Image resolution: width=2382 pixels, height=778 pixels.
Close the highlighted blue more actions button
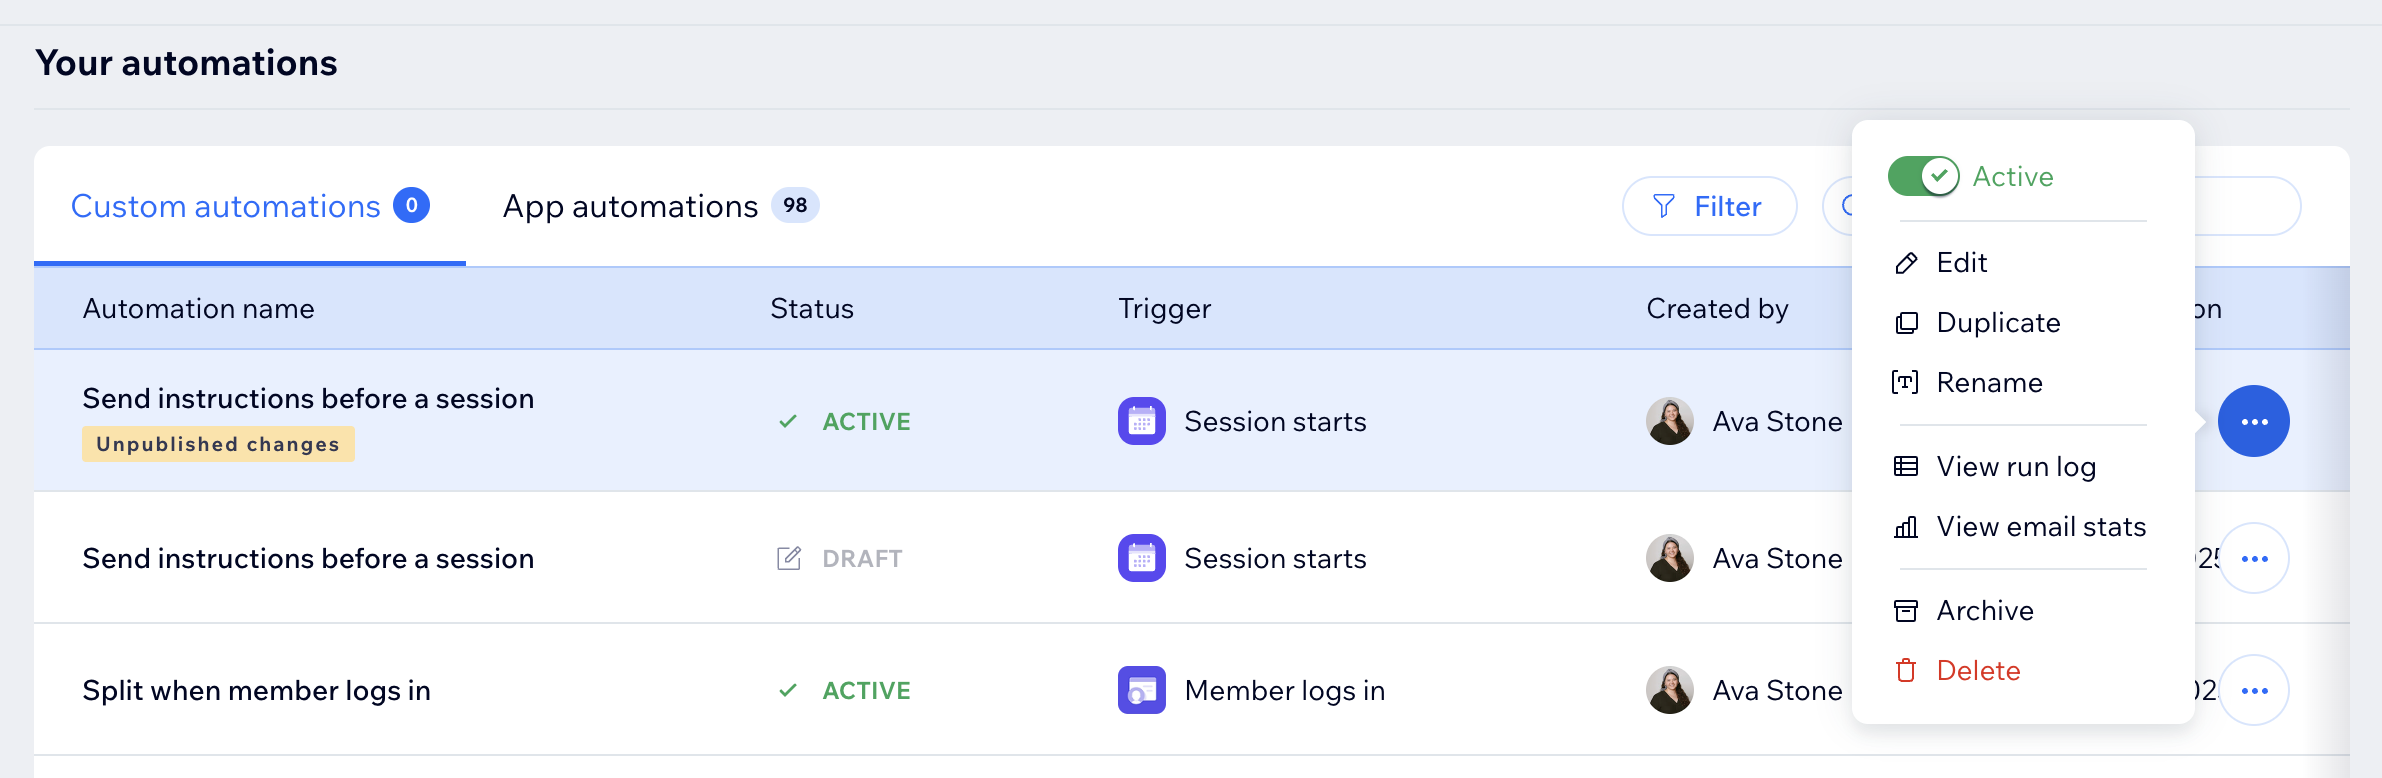click(x=2254, y=422)
